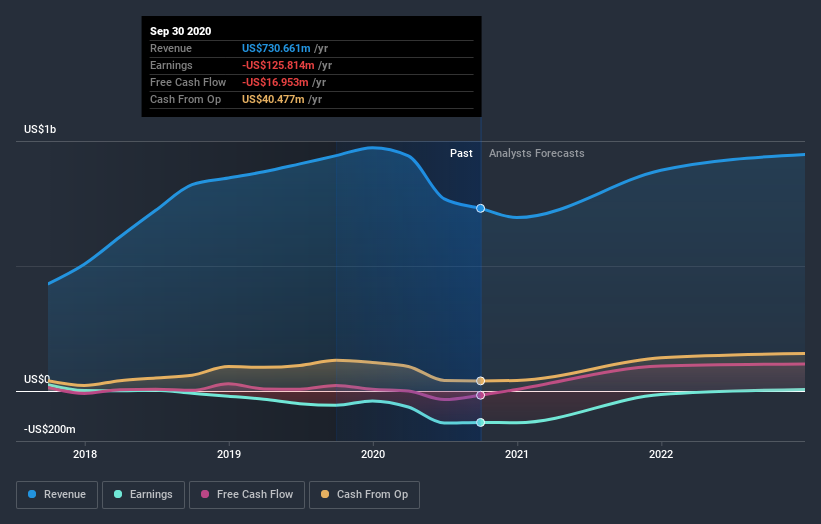Click the US$730.661m revenue value

pos(276,48)
